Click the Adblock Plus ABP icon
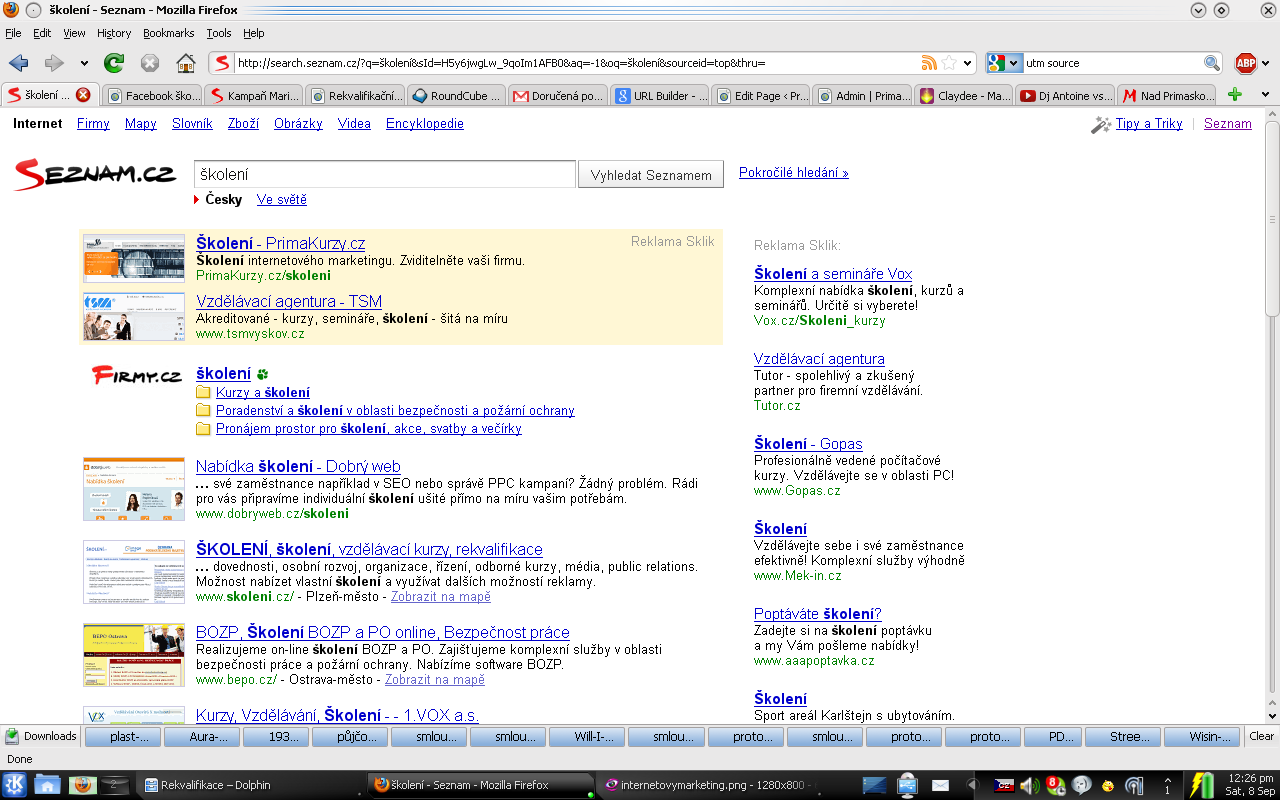 click(1245, 63)
